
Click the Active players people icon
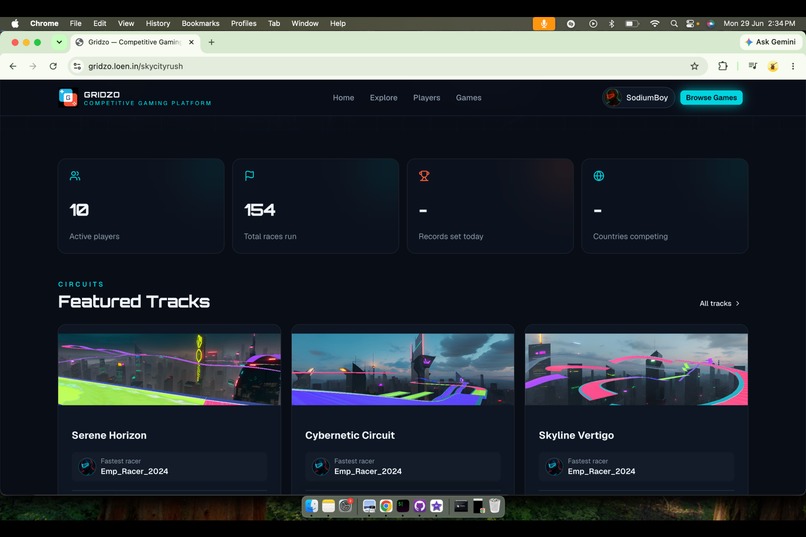pyautogui.click(x=75, y=176)
